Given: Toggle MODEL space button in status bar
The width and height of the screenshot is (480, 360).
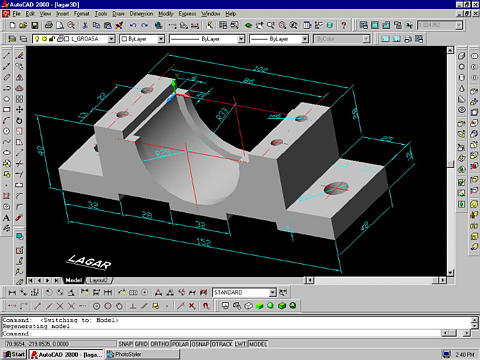Looking at the screenshot, I should [258, 344].
